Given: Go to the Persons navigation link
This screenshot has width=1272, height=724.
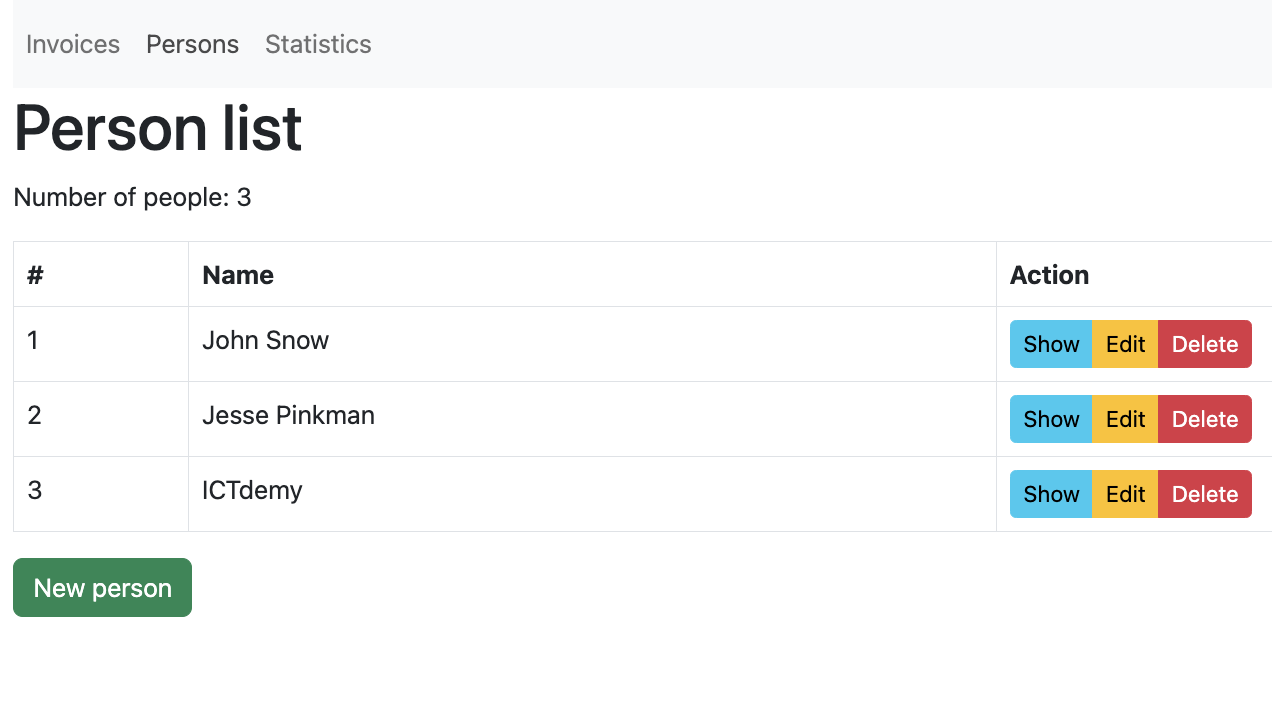Looking at the screenshot, I should 192,44.
